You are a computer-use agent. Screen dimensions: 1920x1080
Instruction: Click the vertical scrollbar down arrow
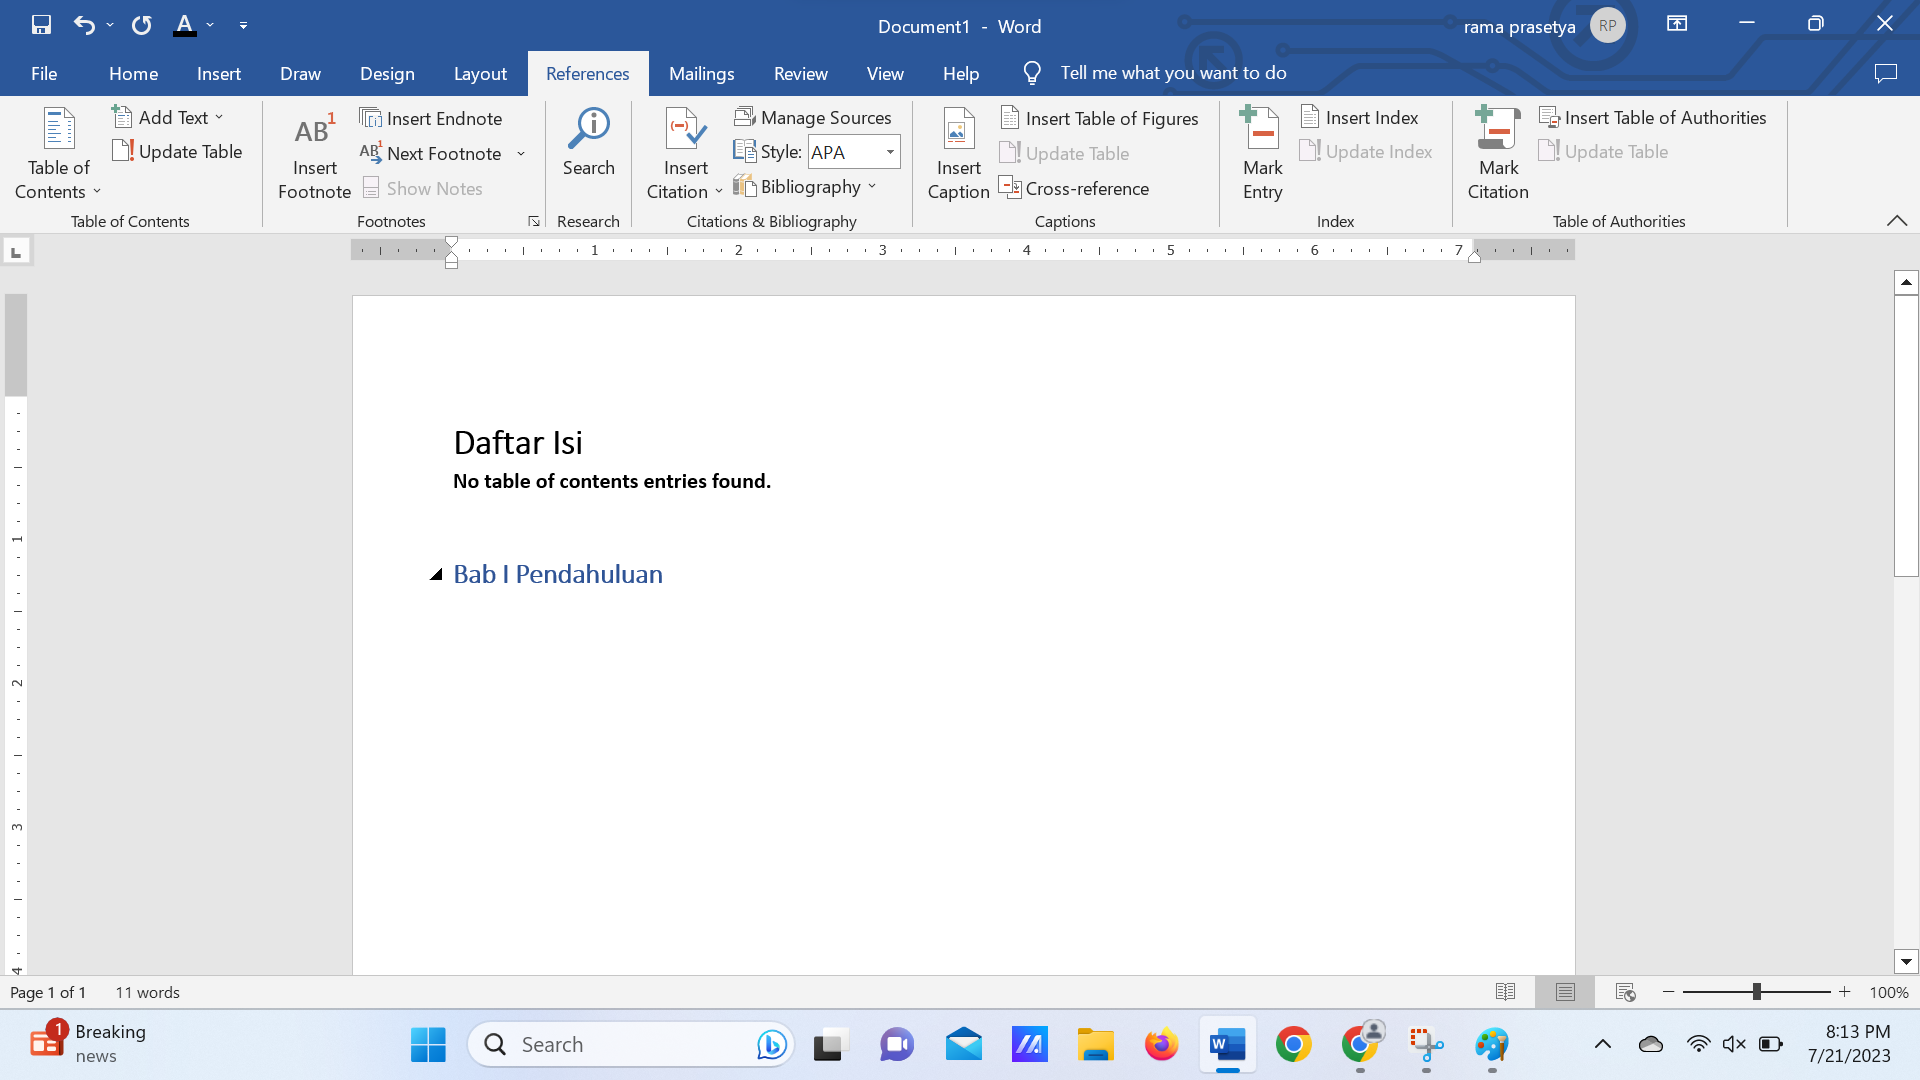point(1906,962)
